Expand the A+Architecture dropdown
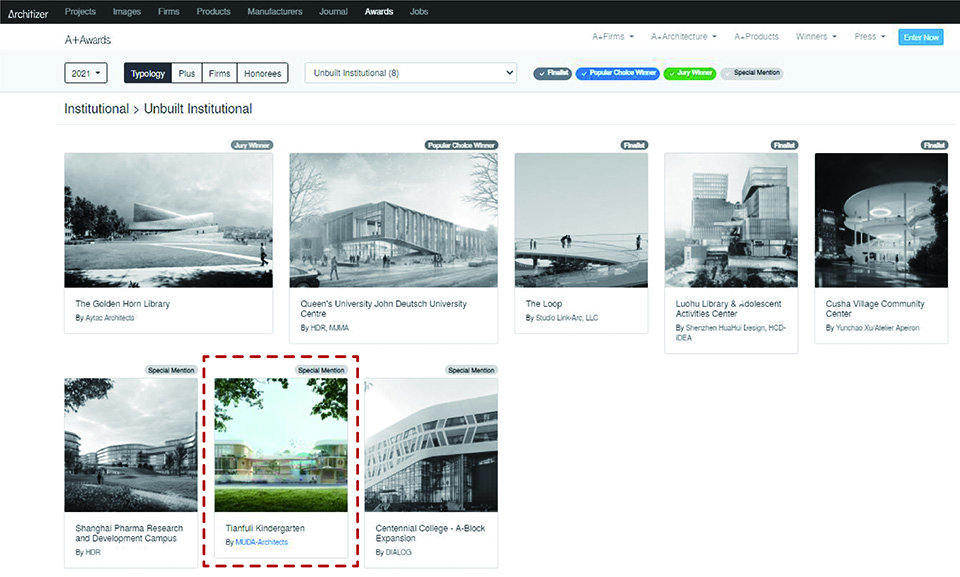 683,37
